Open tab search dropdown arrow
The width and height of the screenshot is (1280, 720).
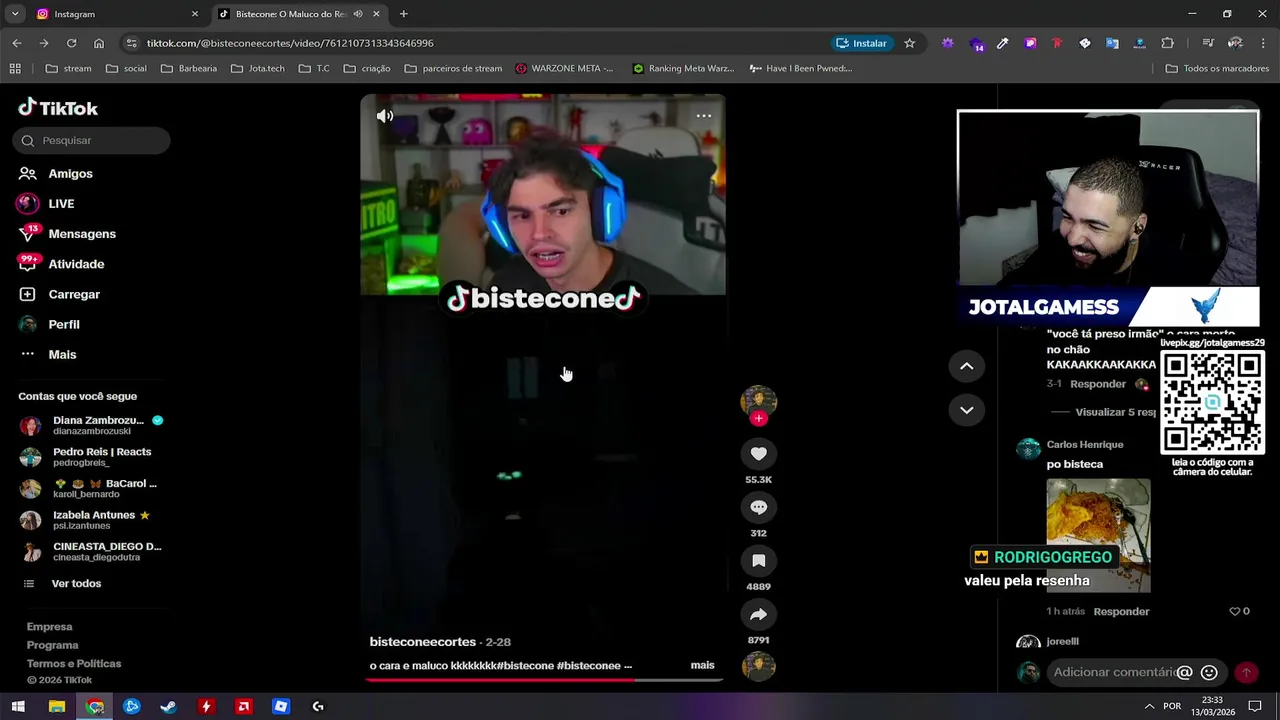pos(14,14)
